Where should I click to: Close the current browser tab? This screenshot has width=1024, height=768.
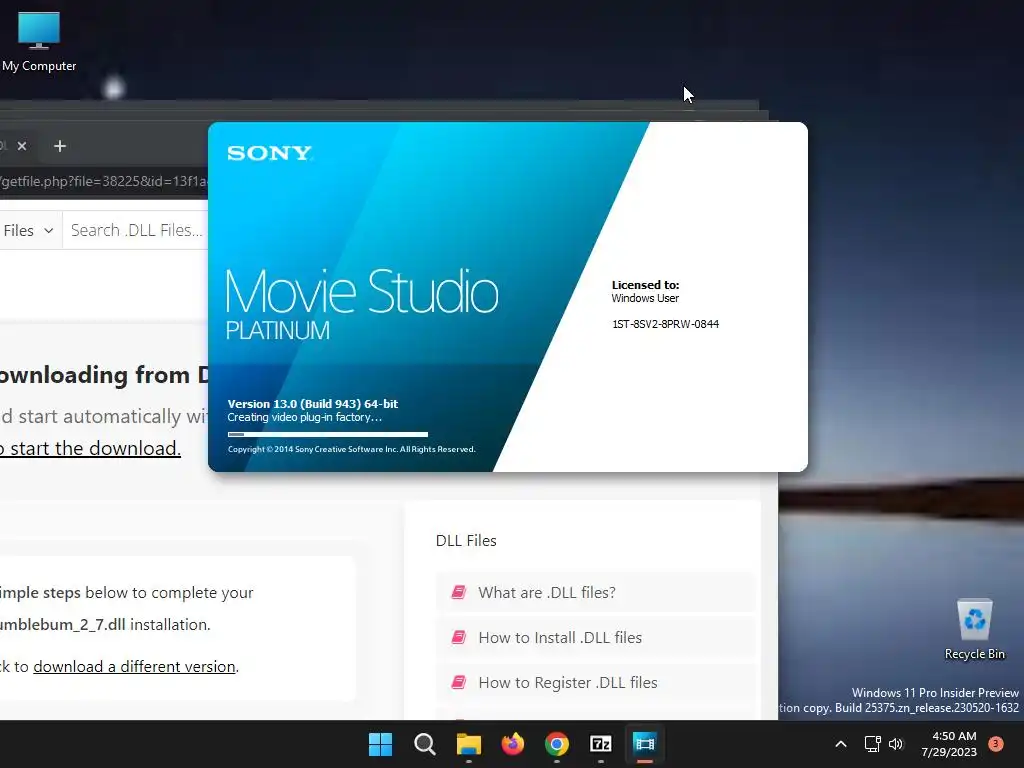(x=22, y=146)
